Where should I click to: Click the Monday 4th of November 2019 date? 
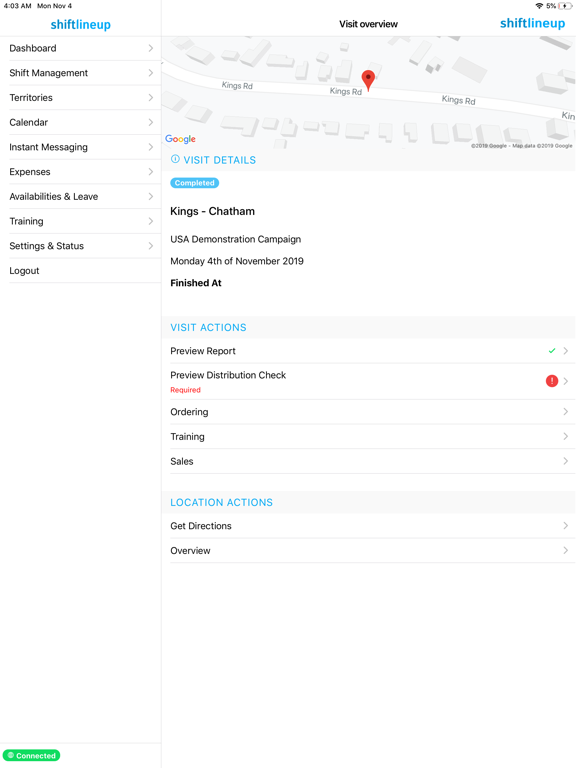point(237,261)
